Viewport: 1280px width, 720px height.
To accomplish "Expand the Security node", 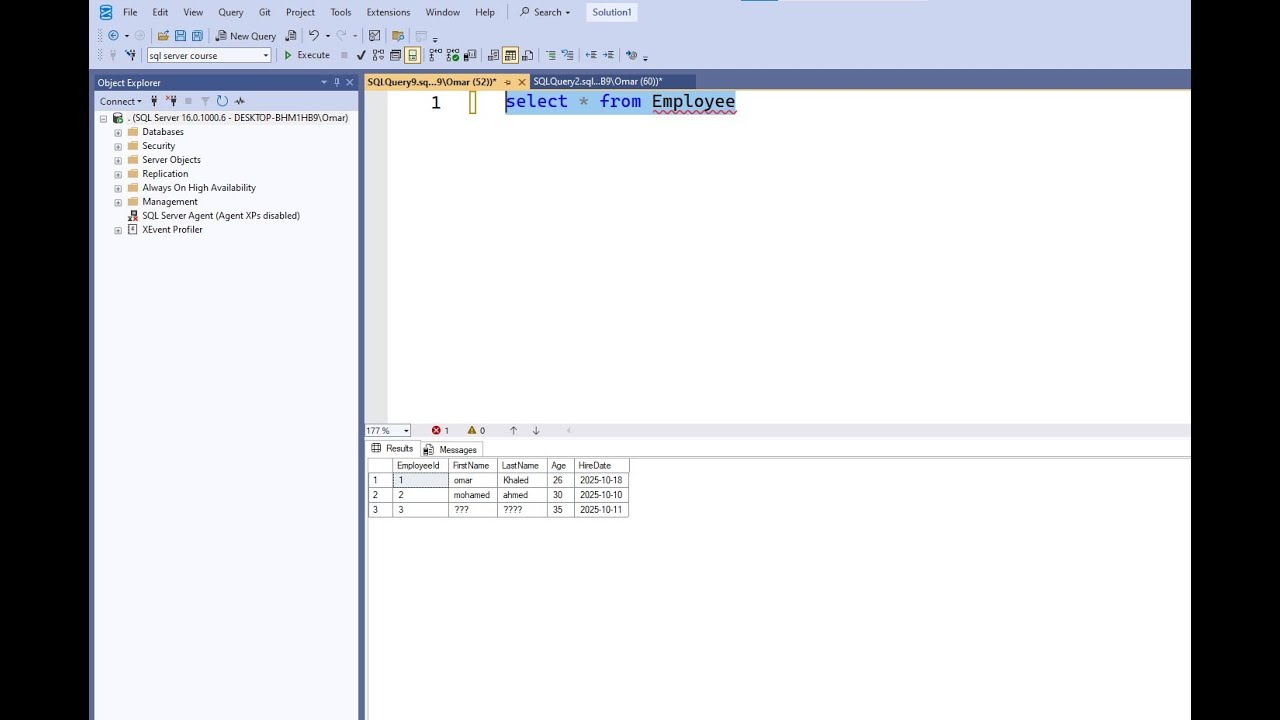I will click(x=118, y=146).
